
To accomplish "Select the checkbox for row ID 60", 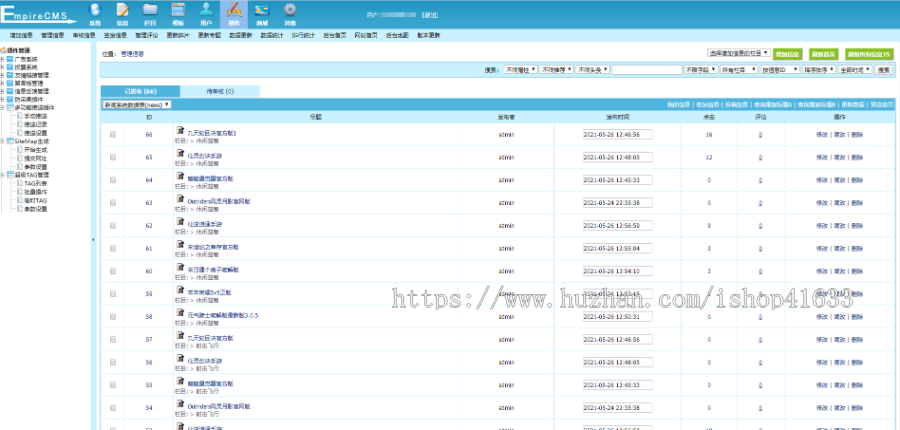I will [x=112, y=271].
